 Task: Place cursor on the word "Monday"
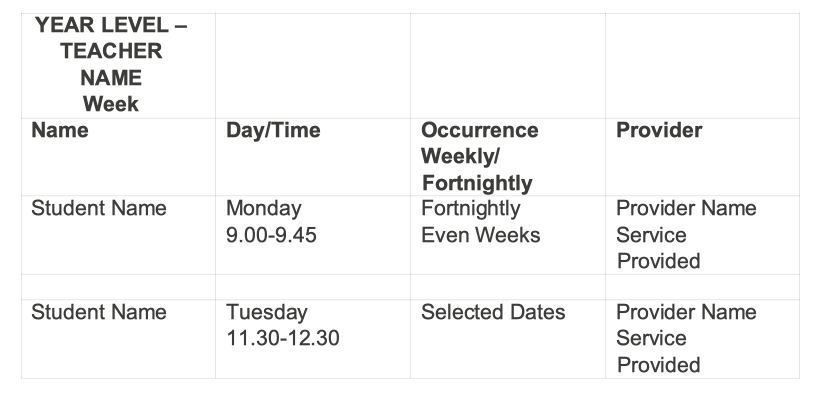pyautogui.click(x=264, y=209)
